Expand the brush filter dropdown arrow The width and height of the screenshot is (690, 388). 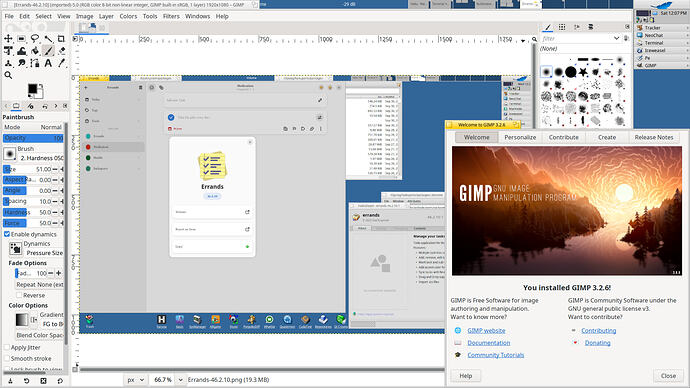click(616, 39)
